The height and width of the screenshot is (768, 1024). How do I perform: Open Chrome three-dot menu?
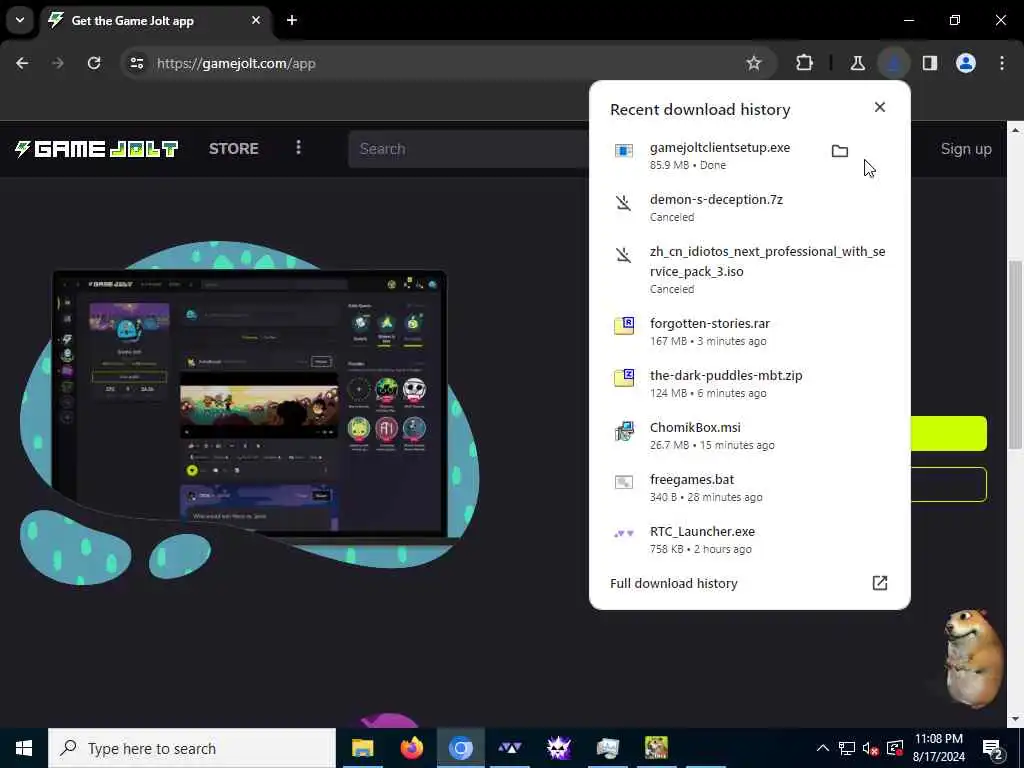tap(1002, 63)
